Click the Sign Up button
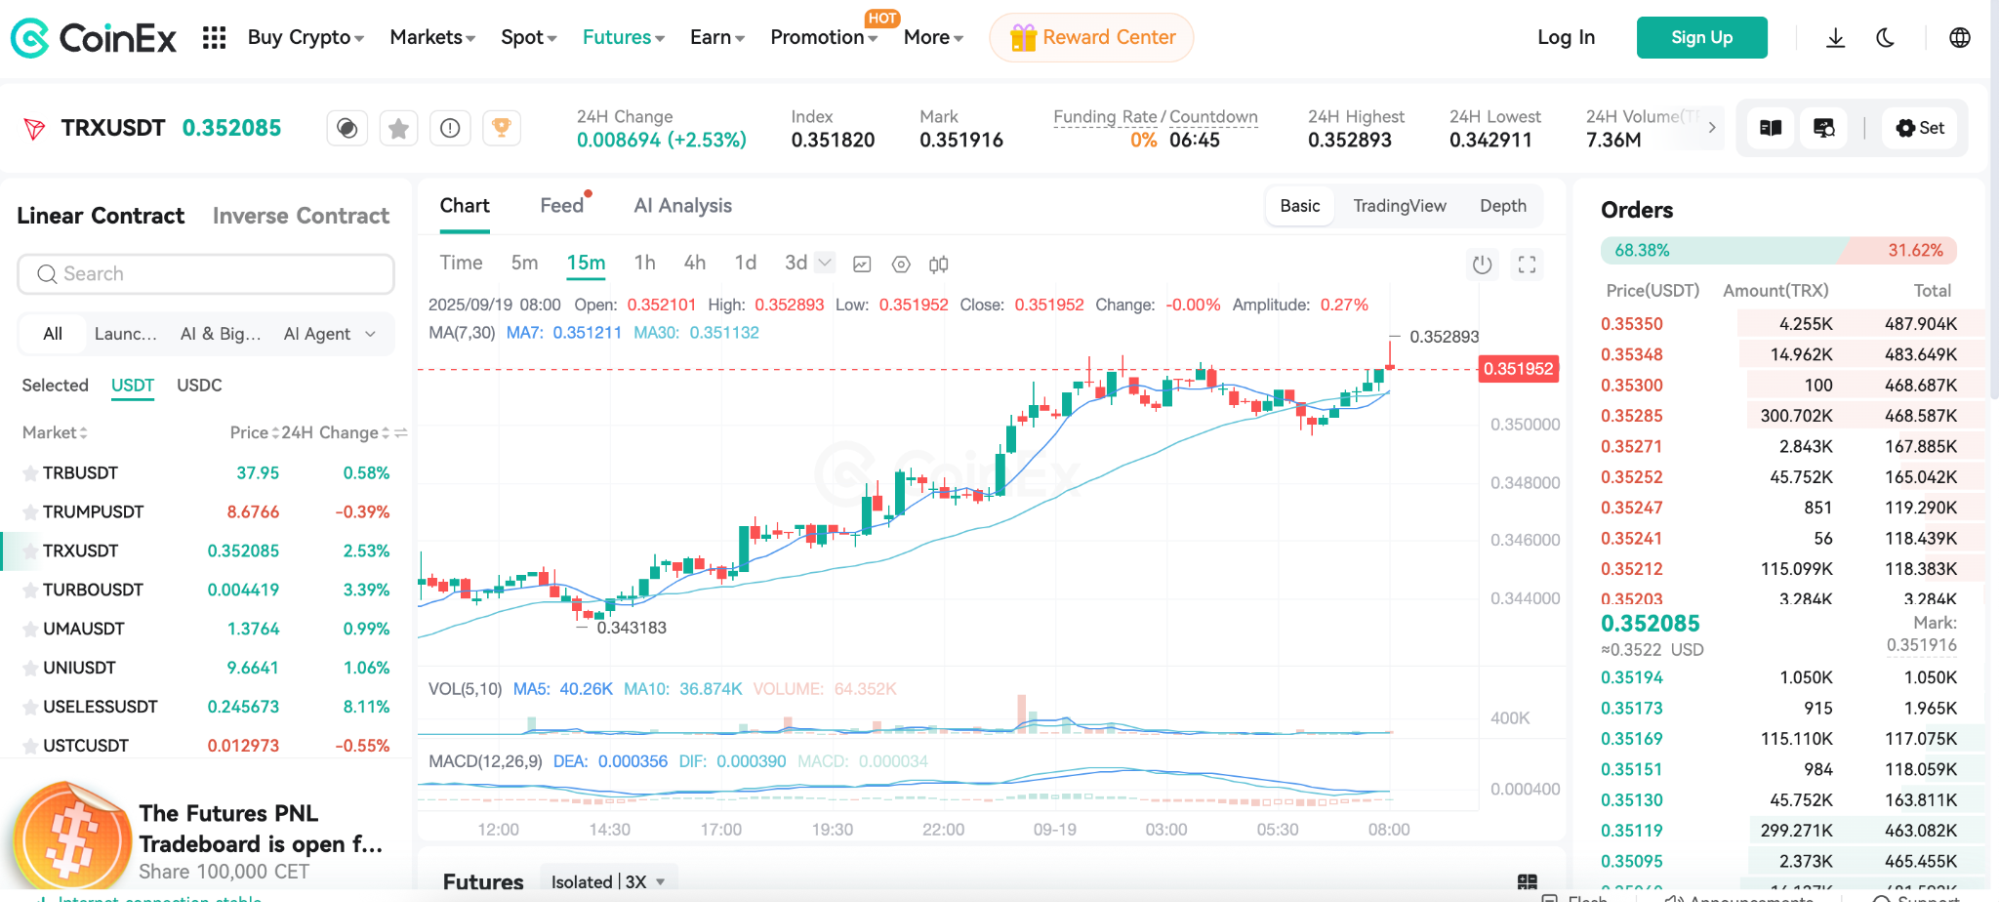The height and width of the screenshot is (902, 1999). coord(1702,38)
